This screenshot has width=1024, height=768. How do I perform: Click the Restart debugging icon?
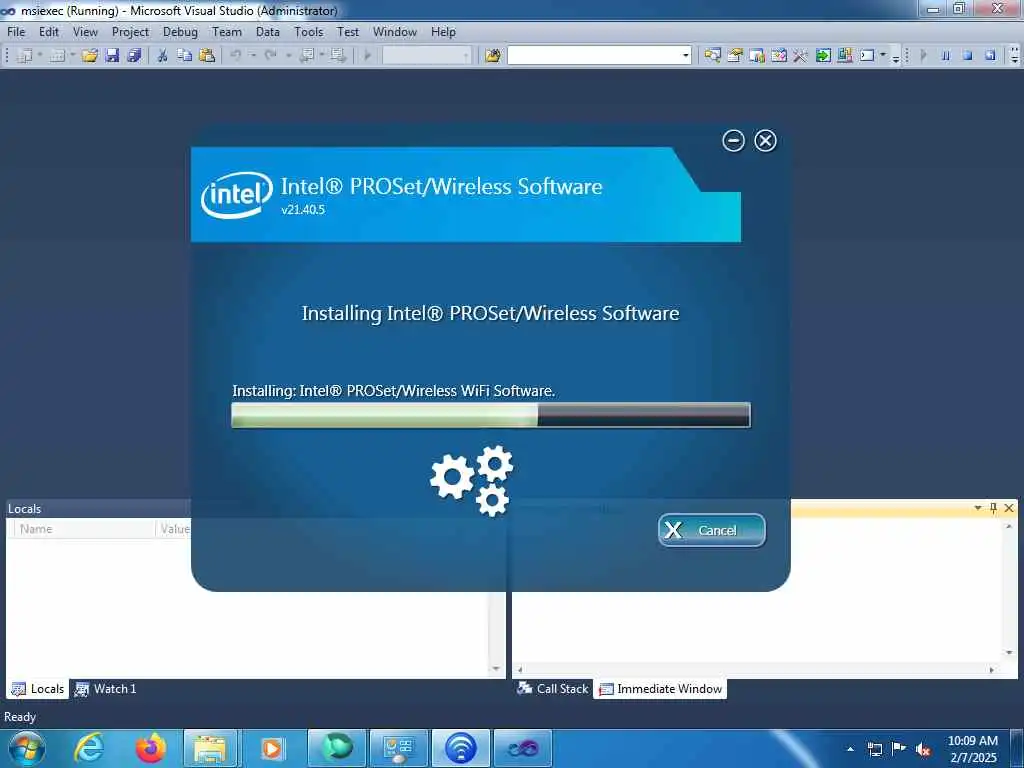990,56
